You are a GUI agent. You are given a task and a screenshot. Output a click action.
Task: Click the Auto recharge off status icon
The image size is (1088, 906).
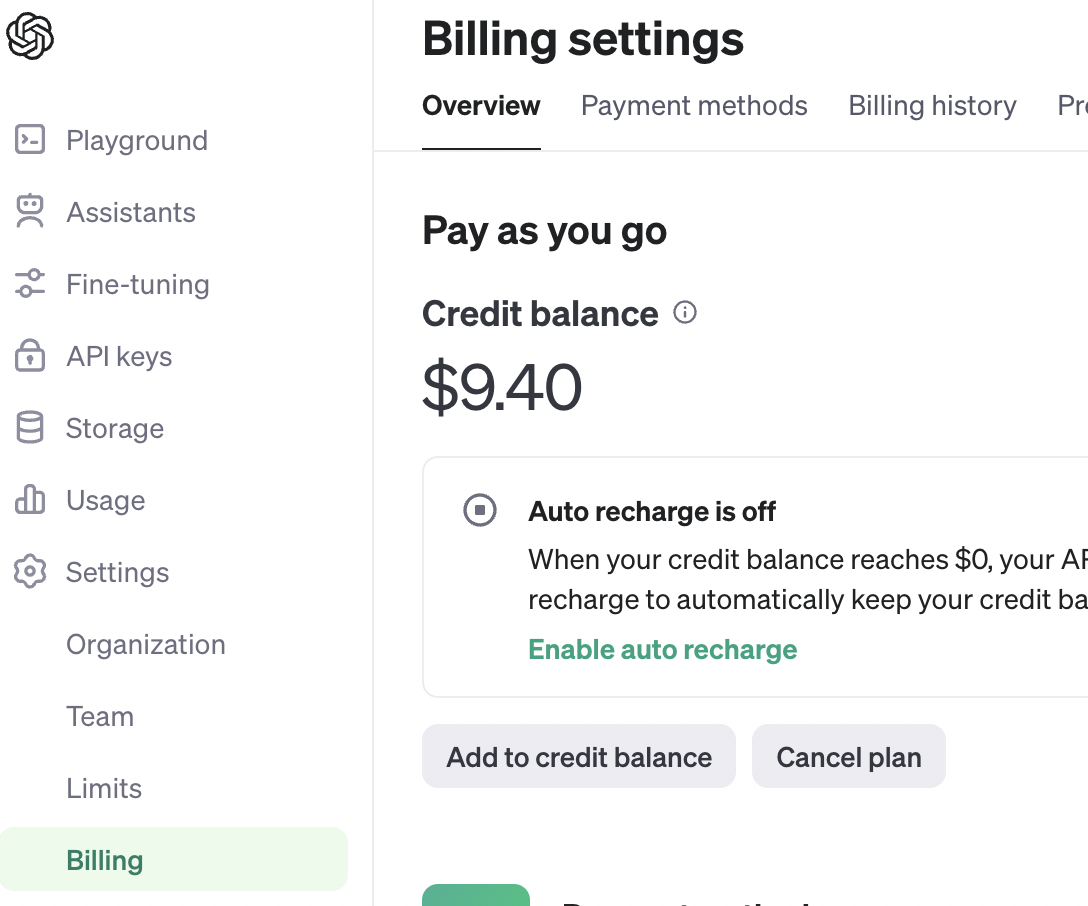pos(480,510)
